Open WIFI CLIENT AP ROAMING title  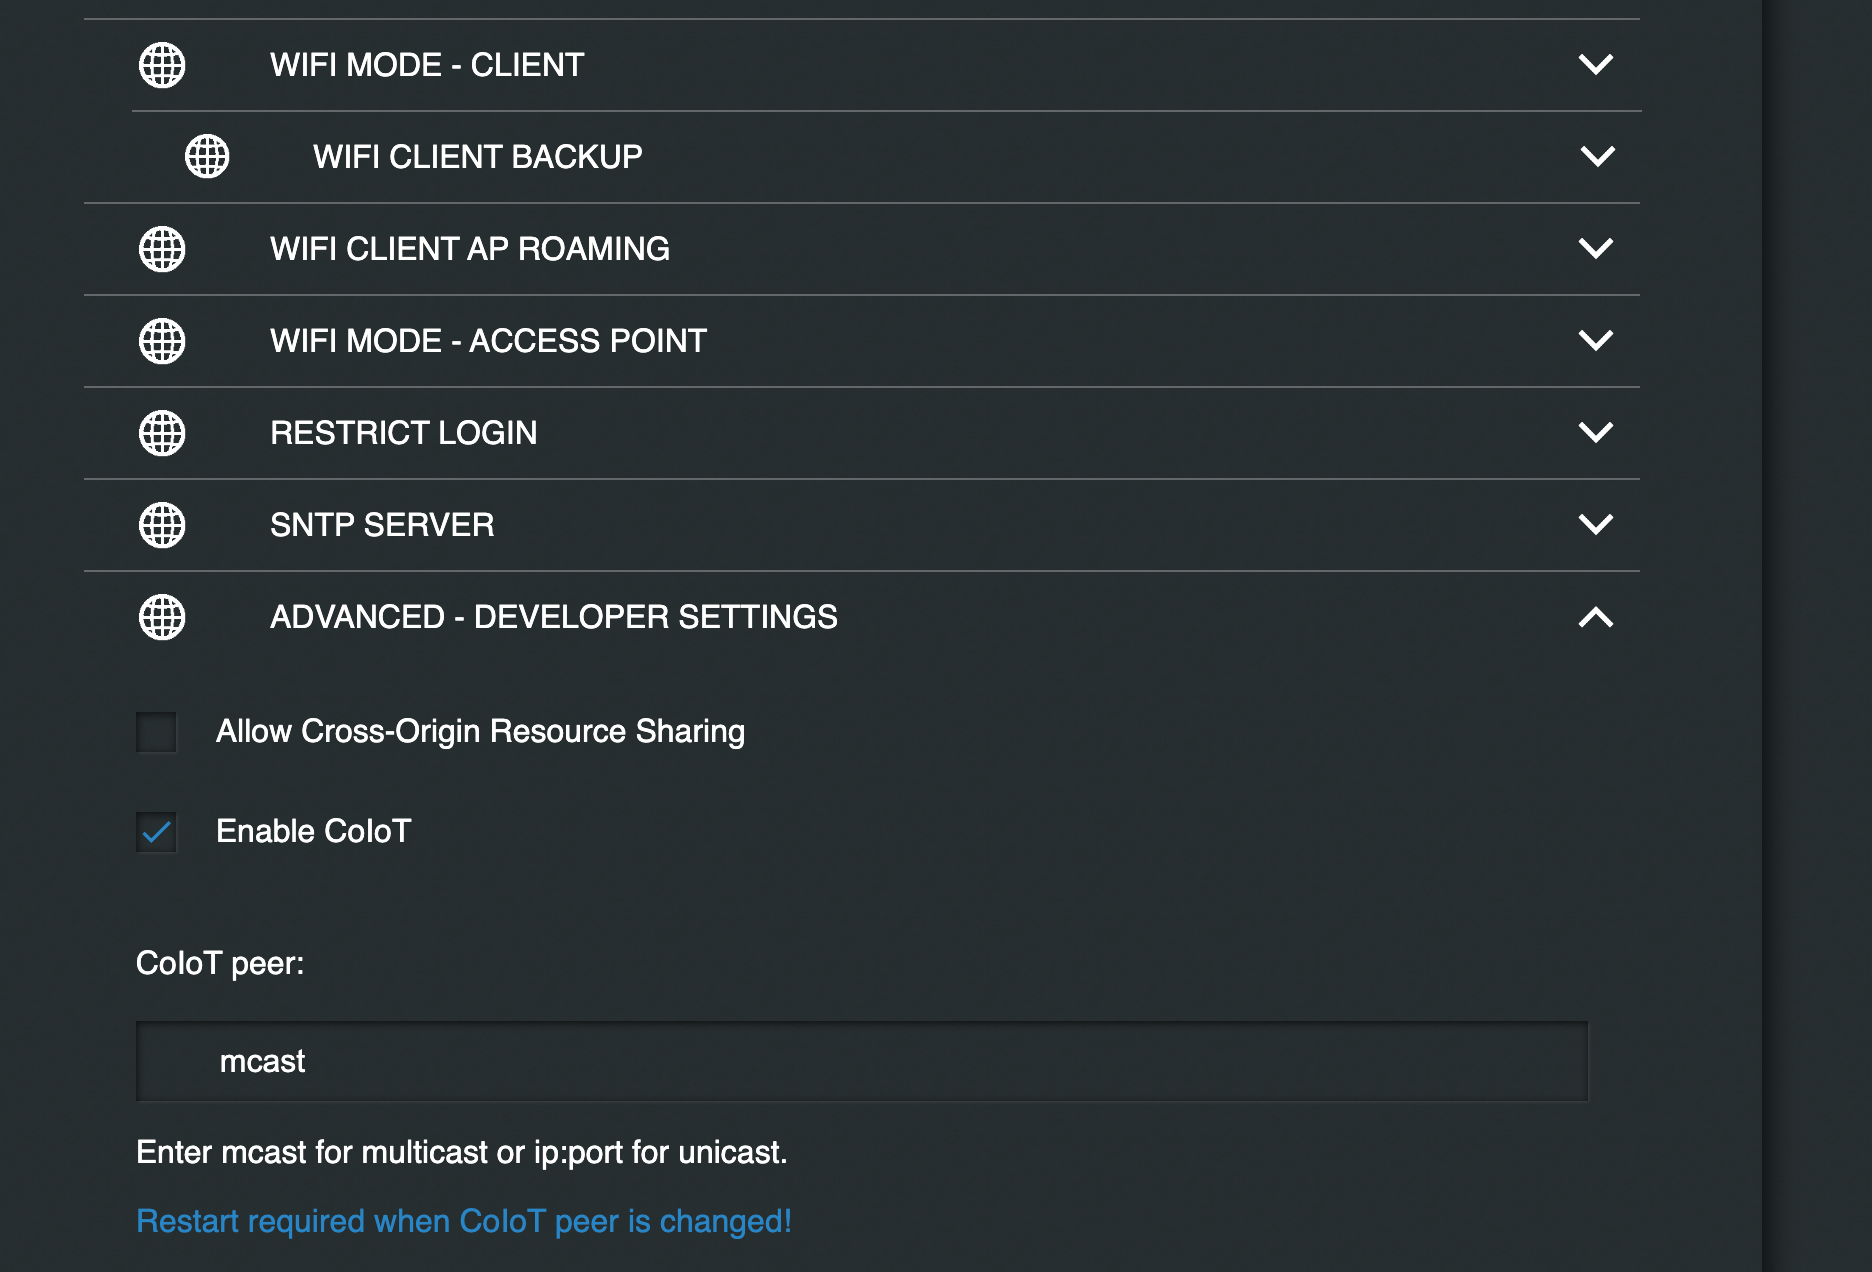click(469, 249)
